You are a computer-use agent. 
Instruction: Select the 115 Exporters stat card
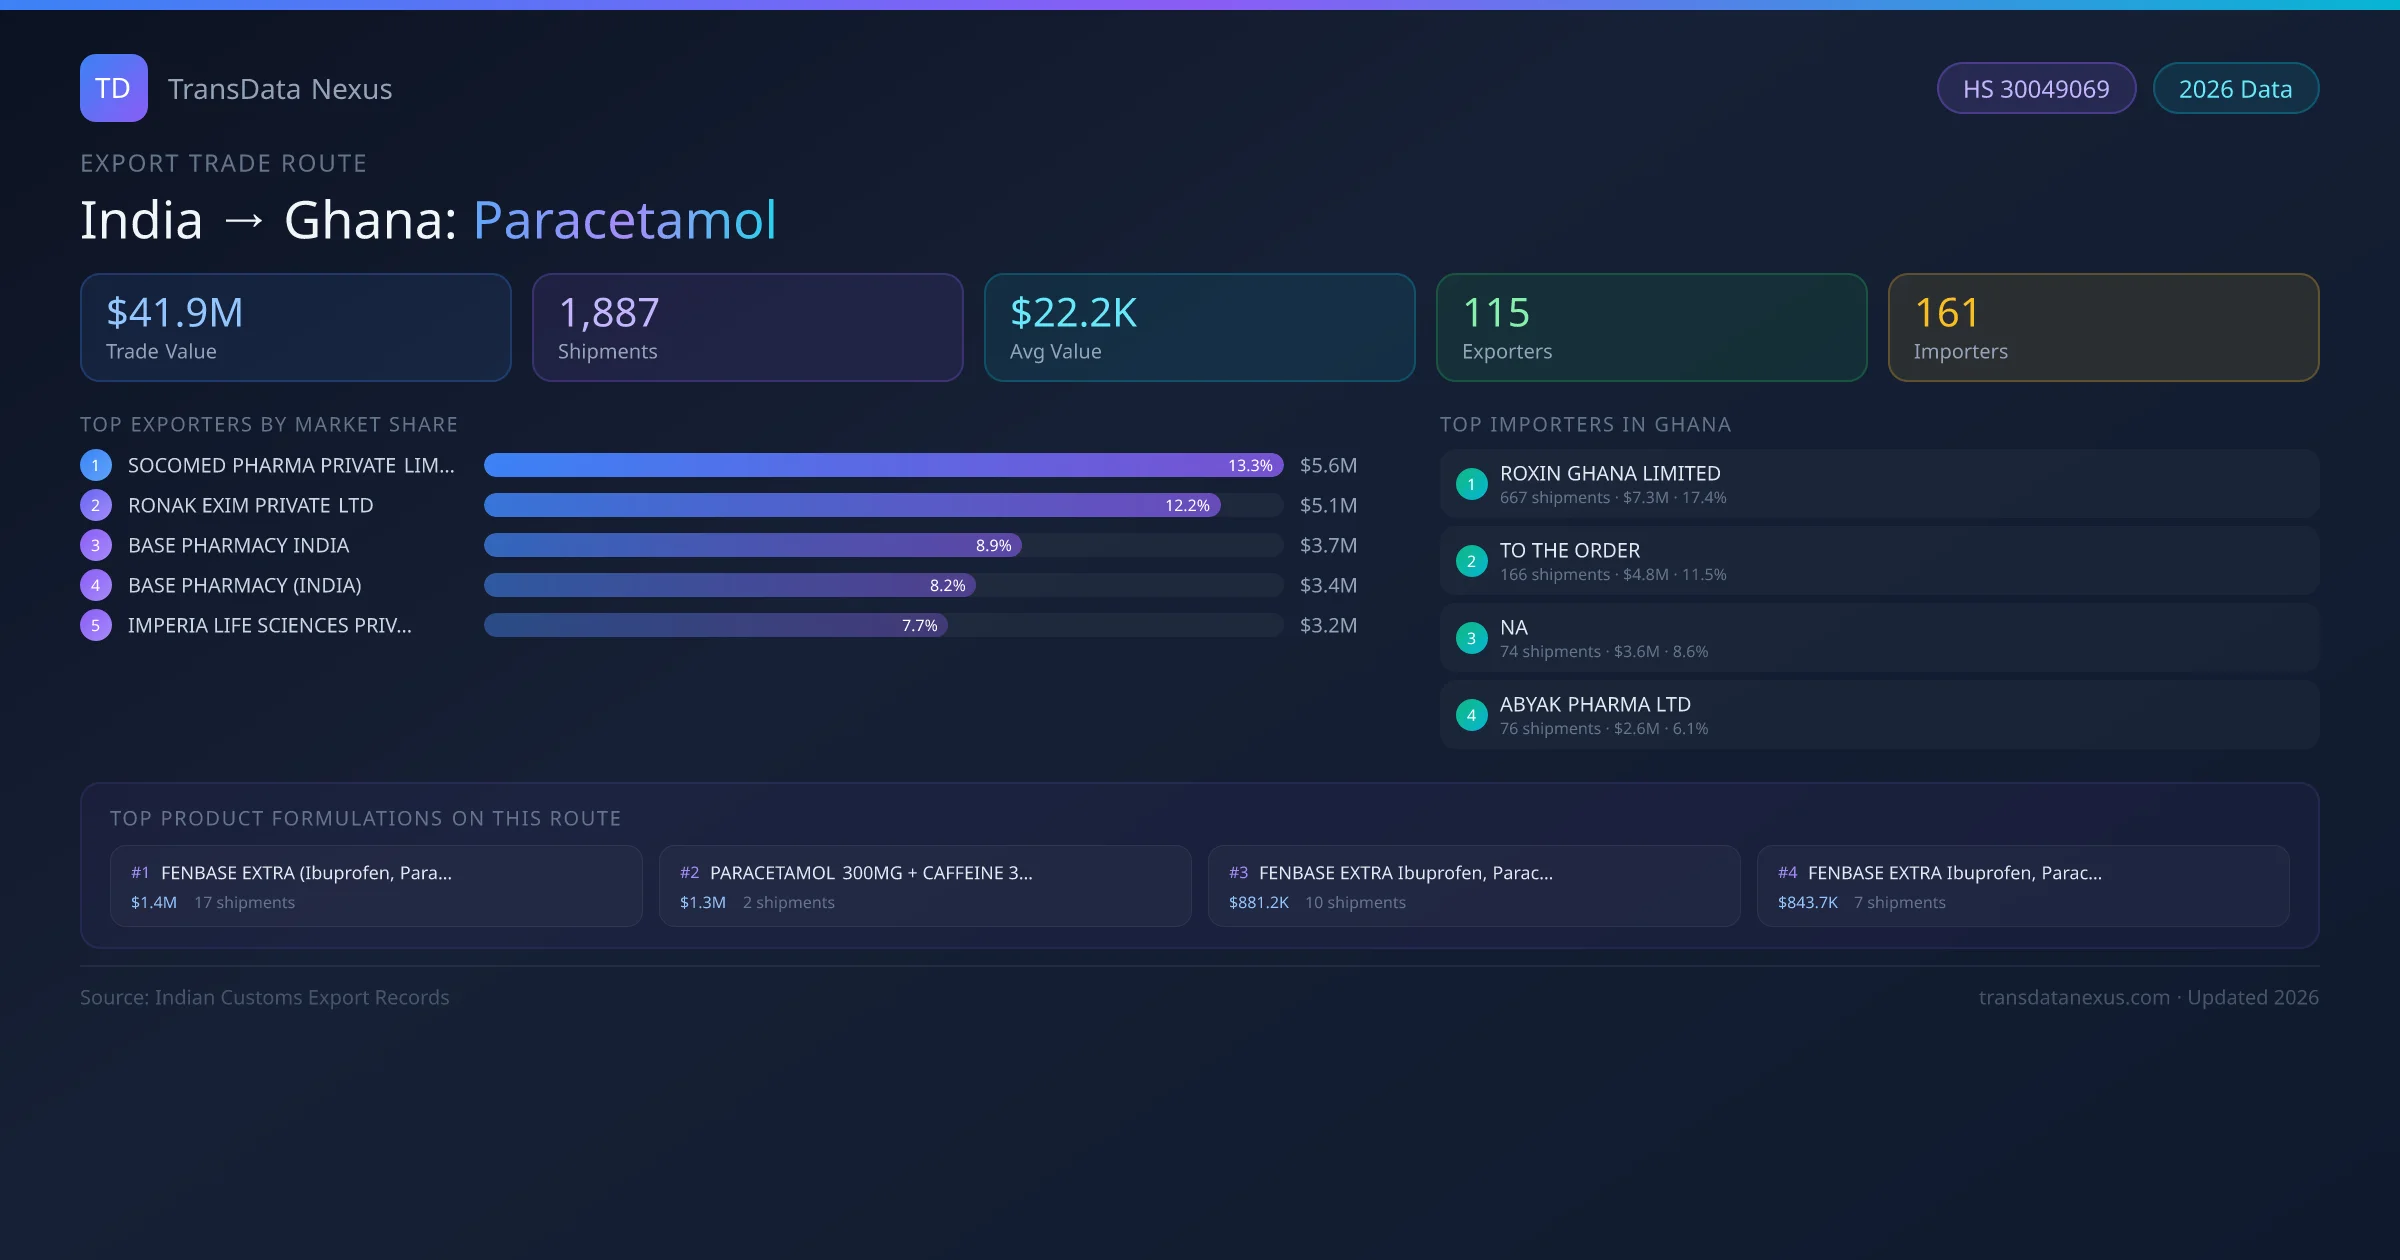(1651, 328)
